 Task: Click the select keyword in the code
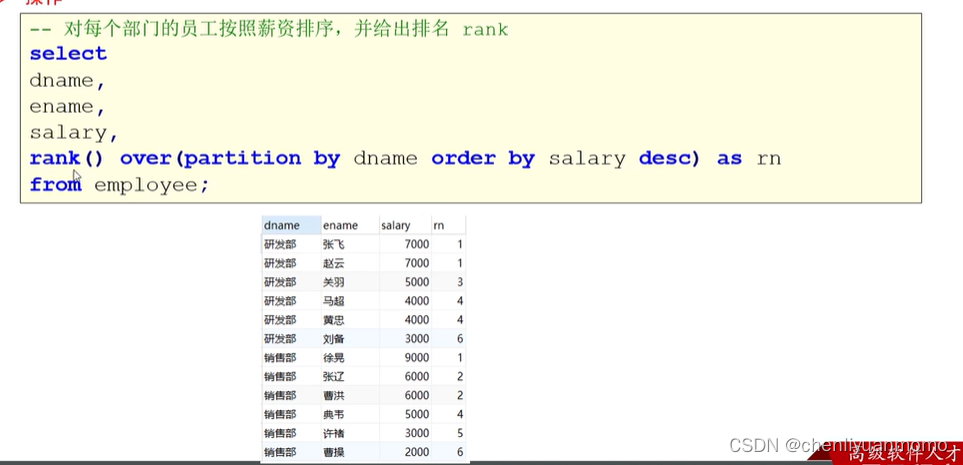68,54
